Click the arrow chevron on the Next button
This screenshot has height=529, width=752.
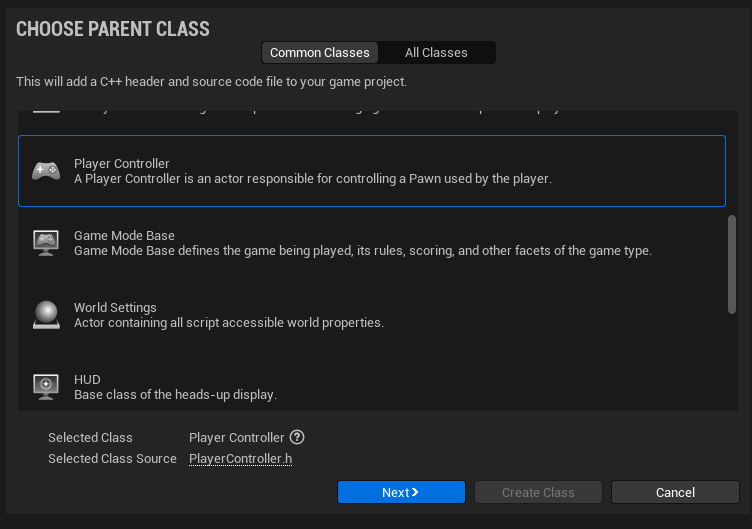pyautogui.click(x=415, y=492)
